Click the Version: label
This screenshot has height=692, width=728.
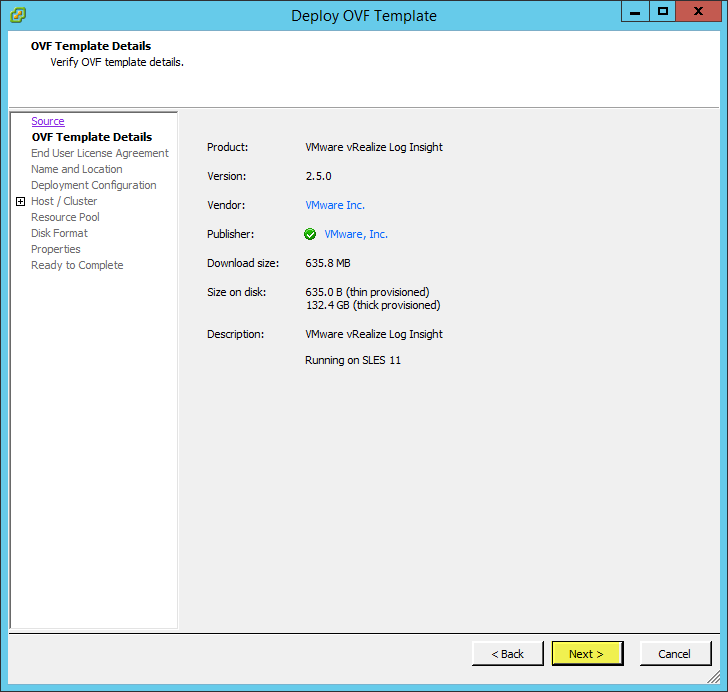[x=227, y=176]
